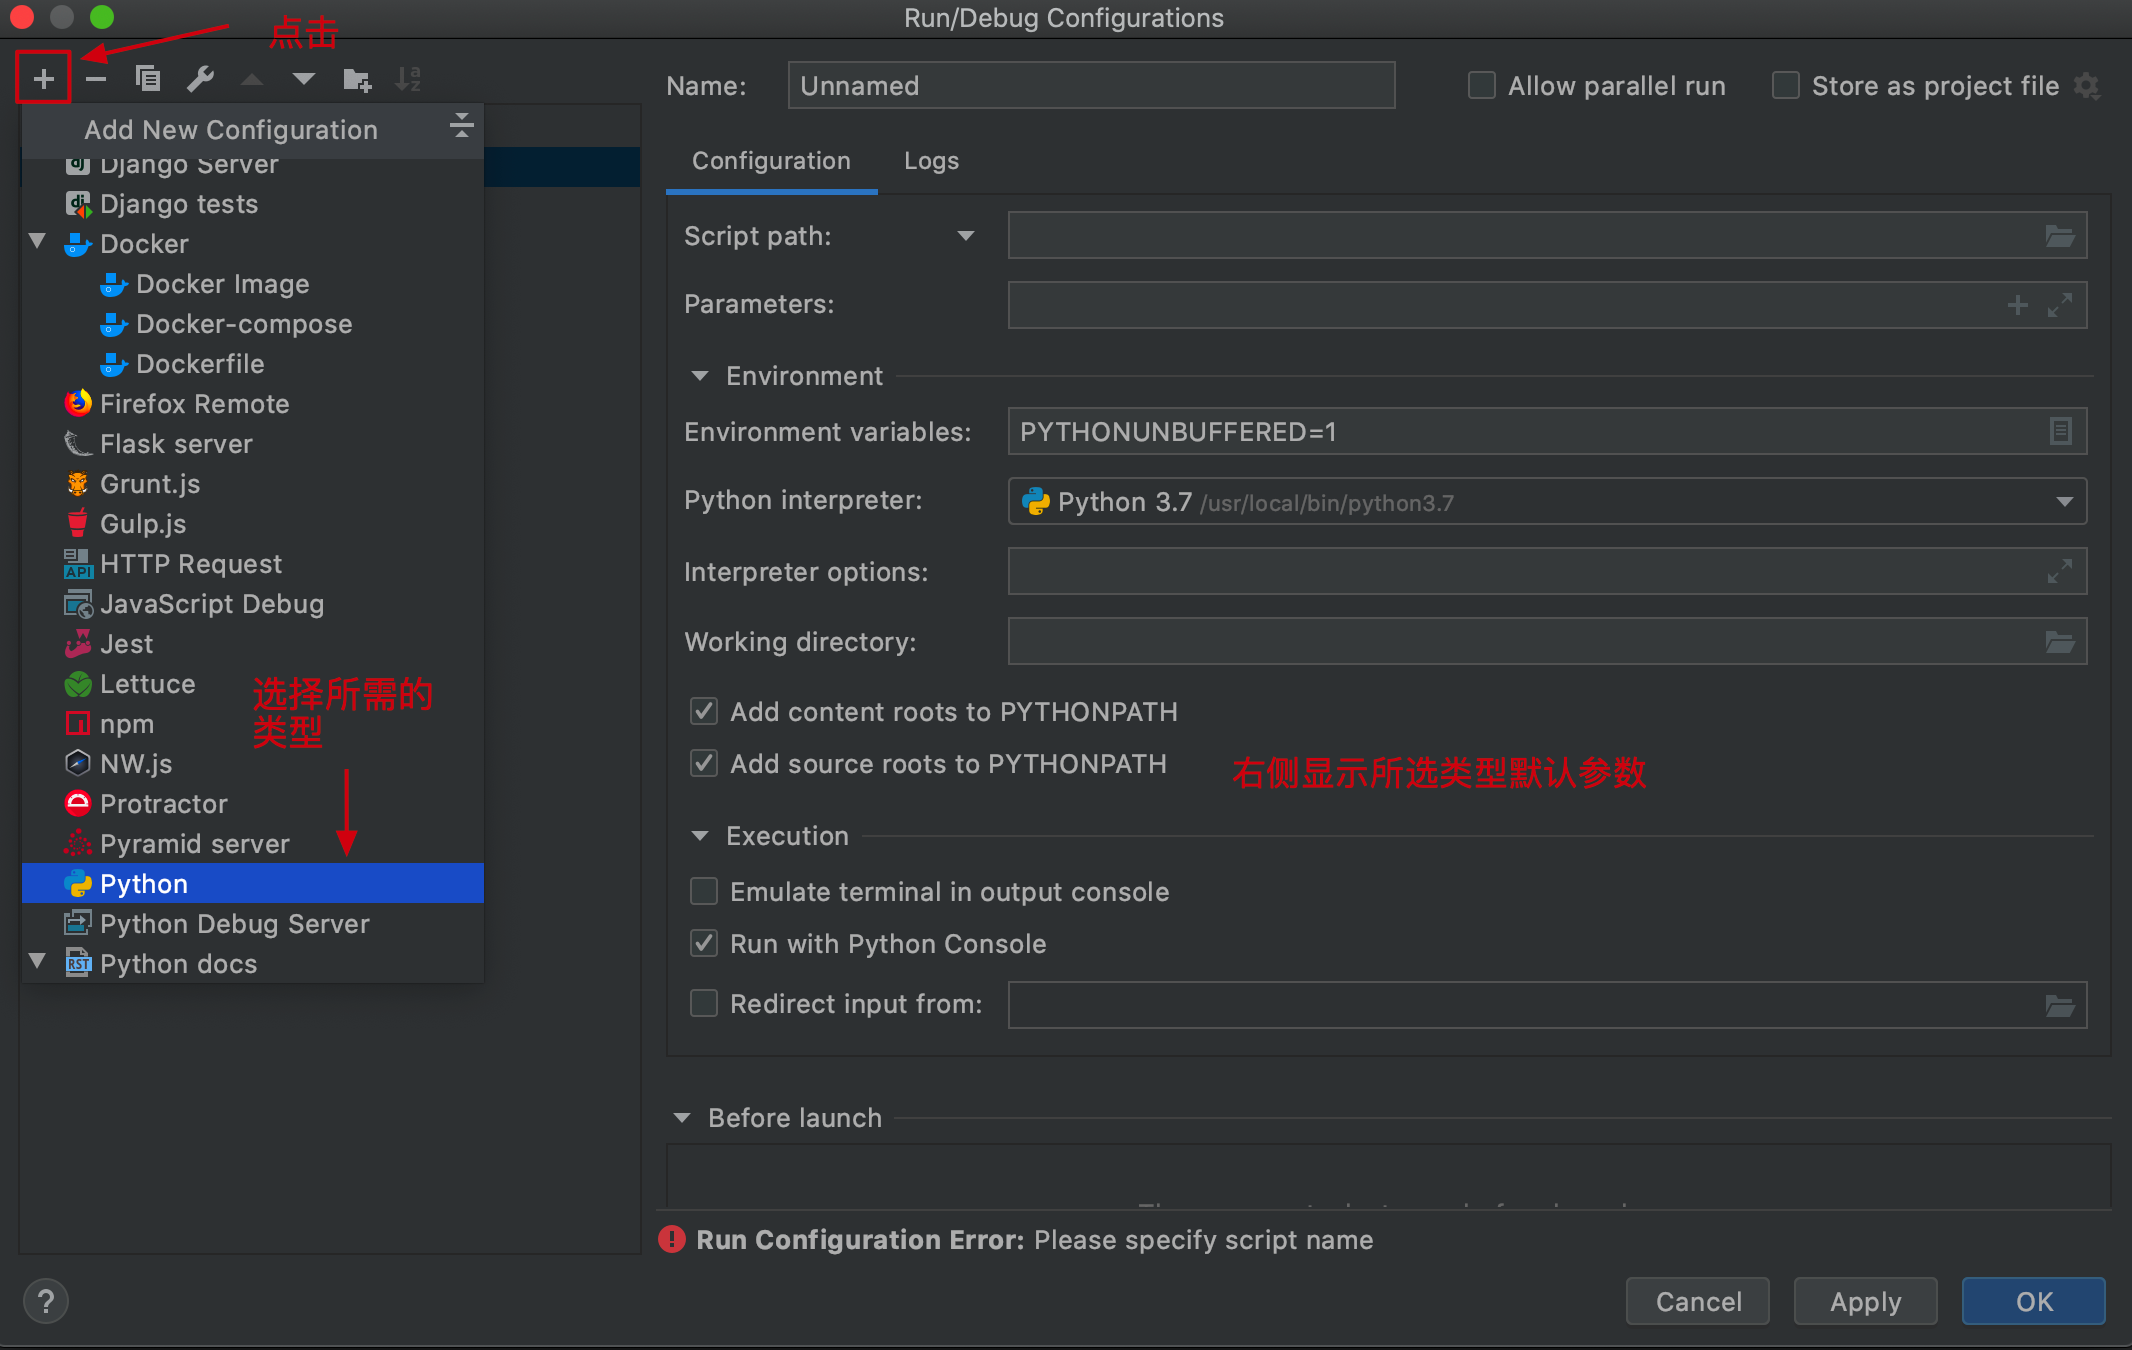Select Firefox Remote configuration type
This screenshot has height=1350, width=2132.
(x=253, y=404)
